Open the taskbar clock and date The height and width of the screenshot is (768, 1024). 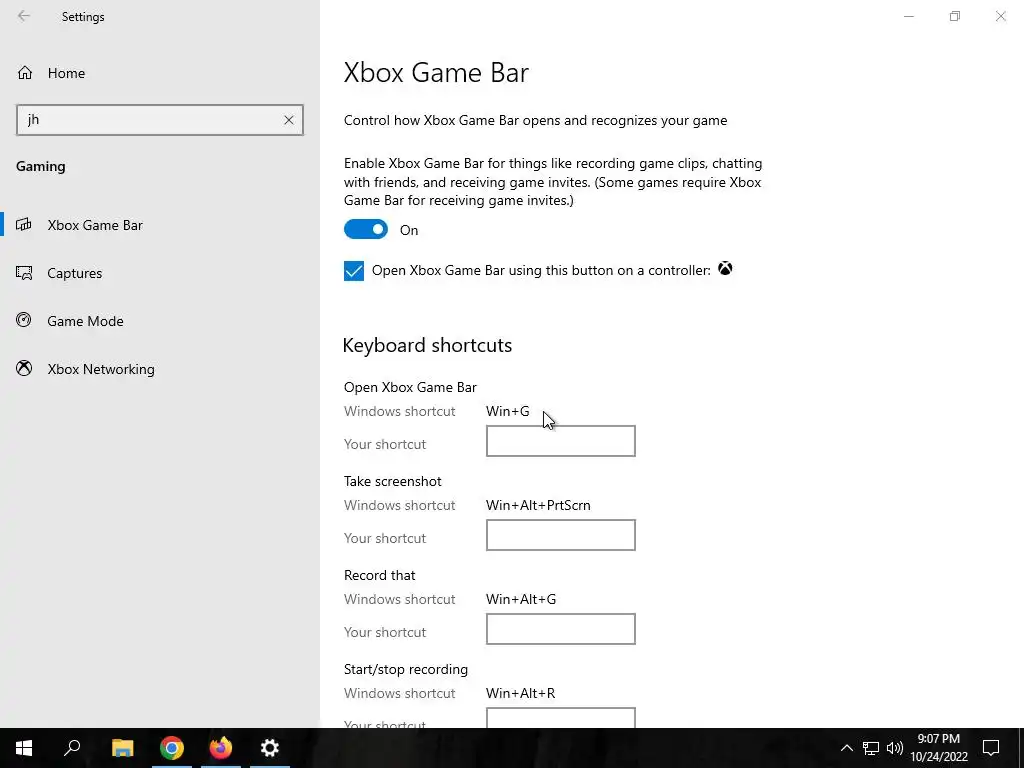[x=938, y=748]
